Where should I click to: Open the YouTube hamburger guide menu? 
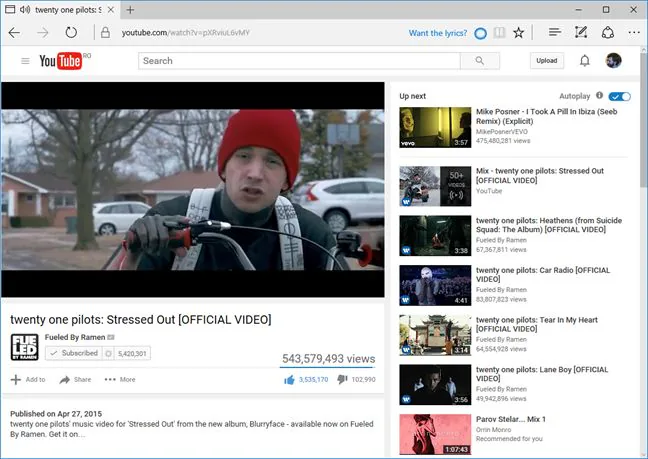(x=25, y=61)
